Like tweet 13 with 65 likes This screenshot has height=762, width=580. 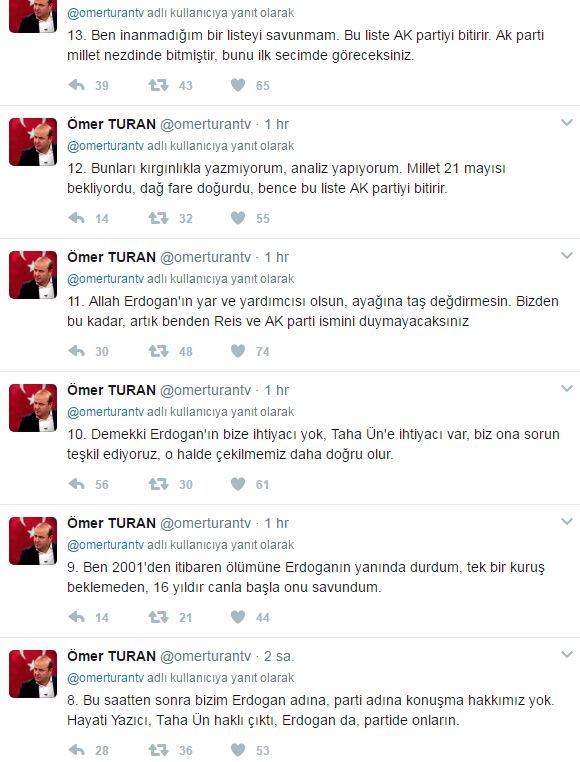(238, 86)
